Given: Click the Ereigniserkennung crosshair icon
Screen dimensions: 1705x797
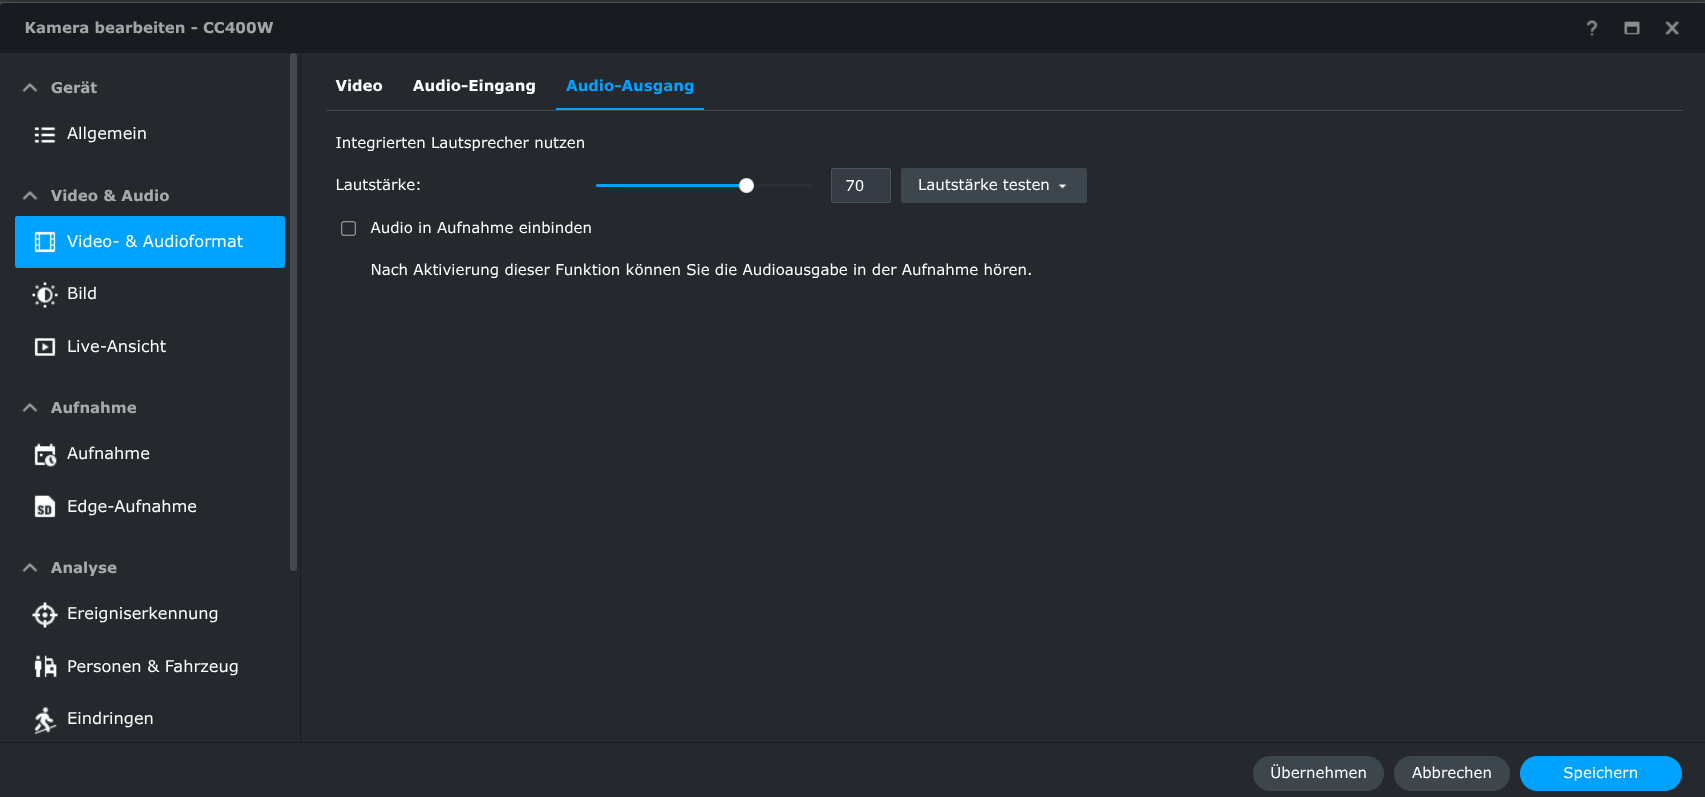Looking at the screenshot, I should click(45, 614).
